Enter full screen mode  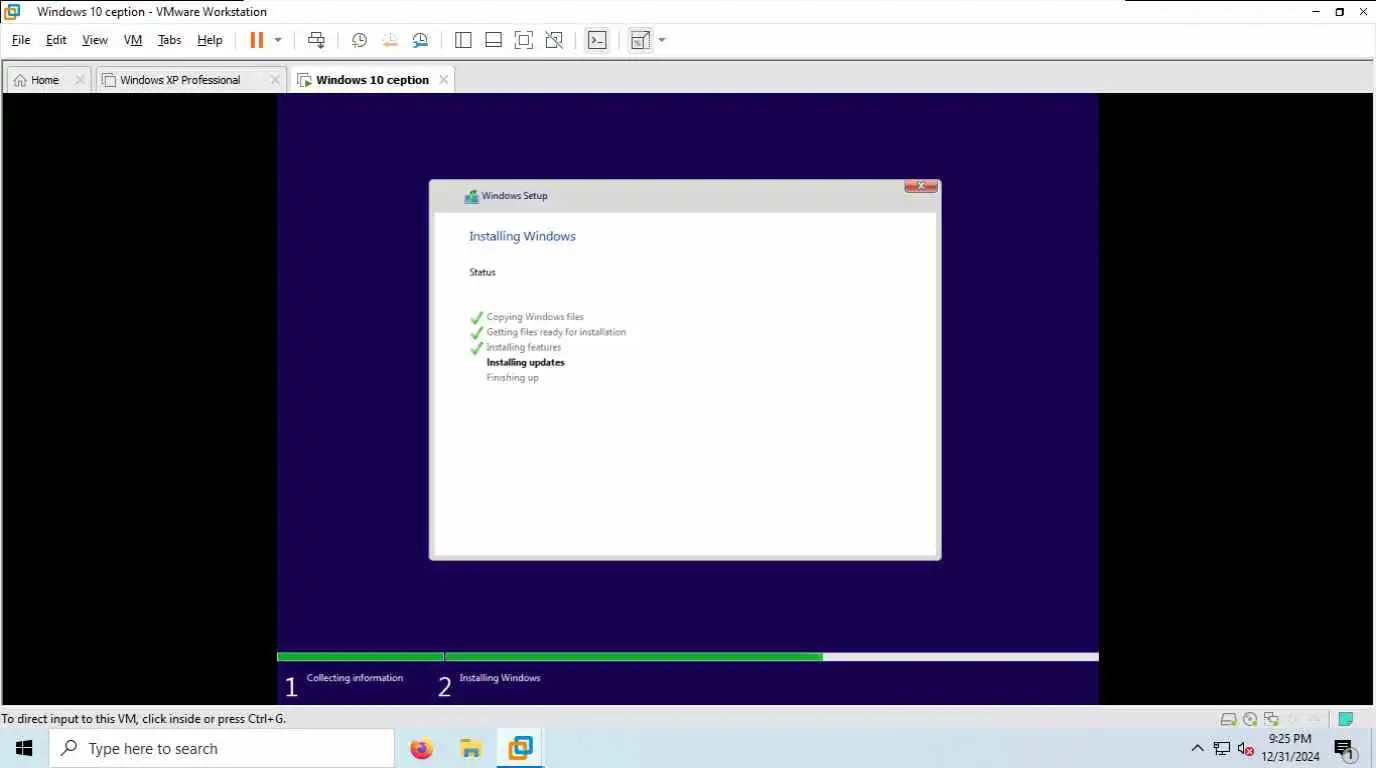click(x=523, y=40)
